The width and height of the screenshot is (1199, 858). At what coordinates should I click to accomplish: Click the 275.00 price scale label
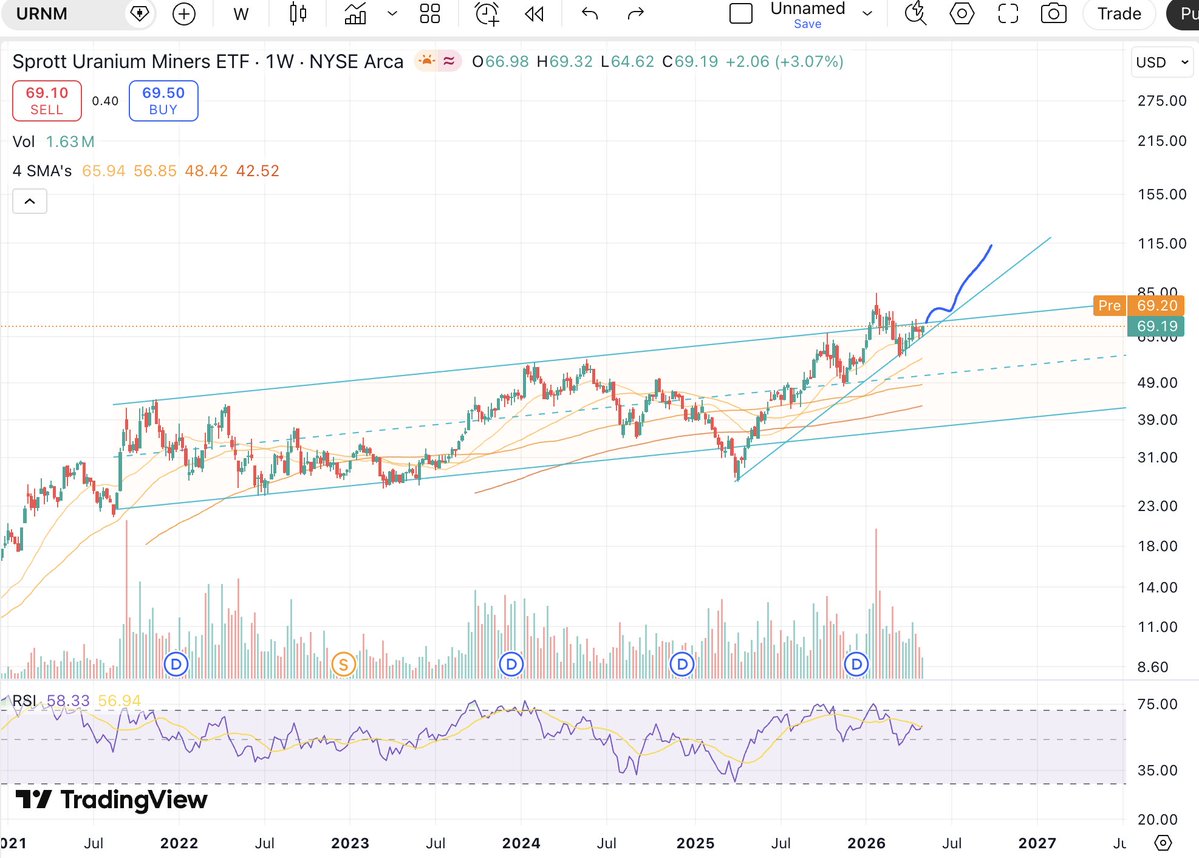click(x=1162, y=100)
